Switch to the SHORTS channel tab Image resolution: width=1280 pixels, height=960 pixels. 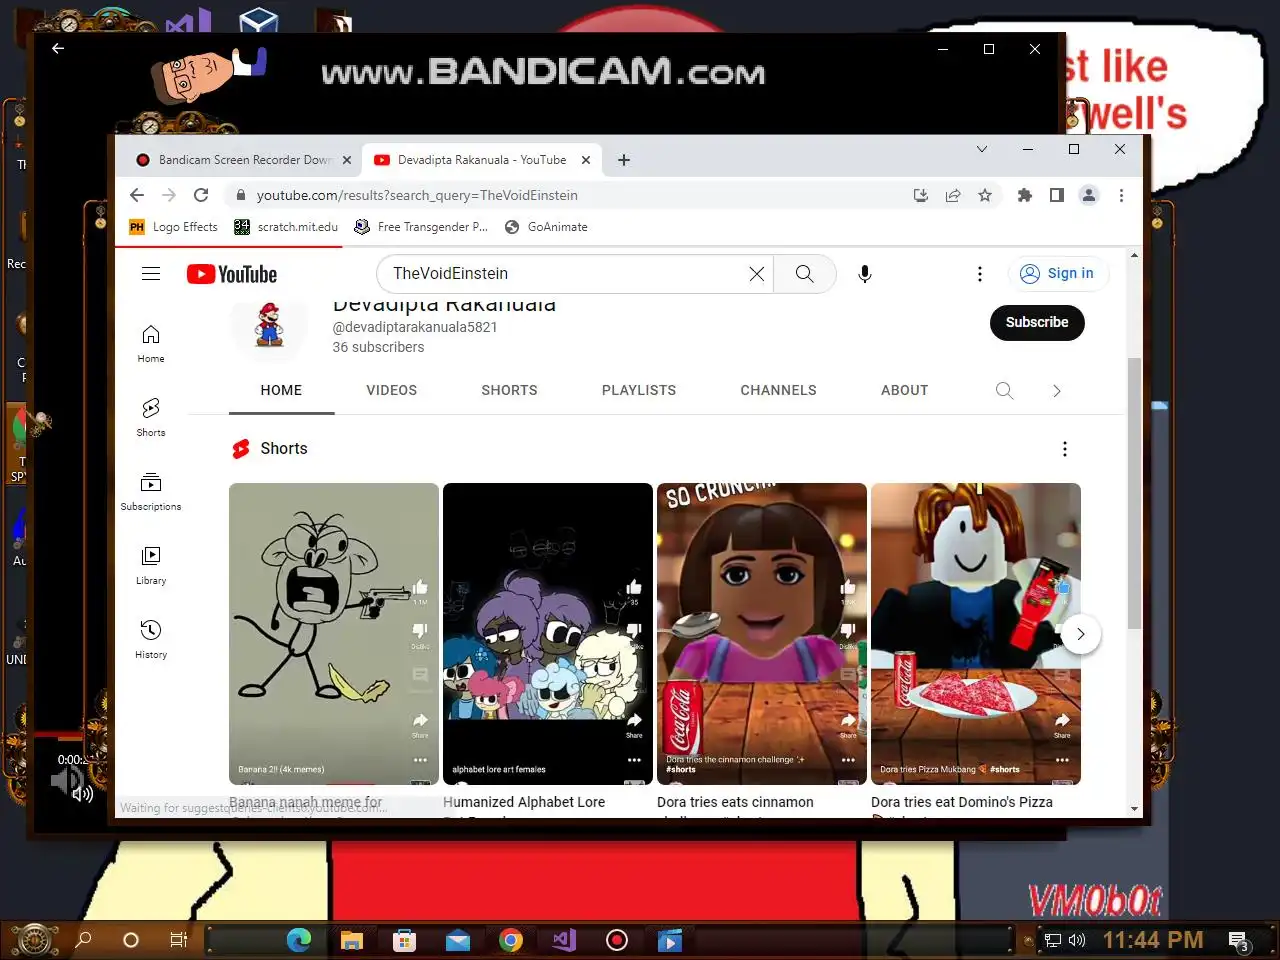[509, 390]
